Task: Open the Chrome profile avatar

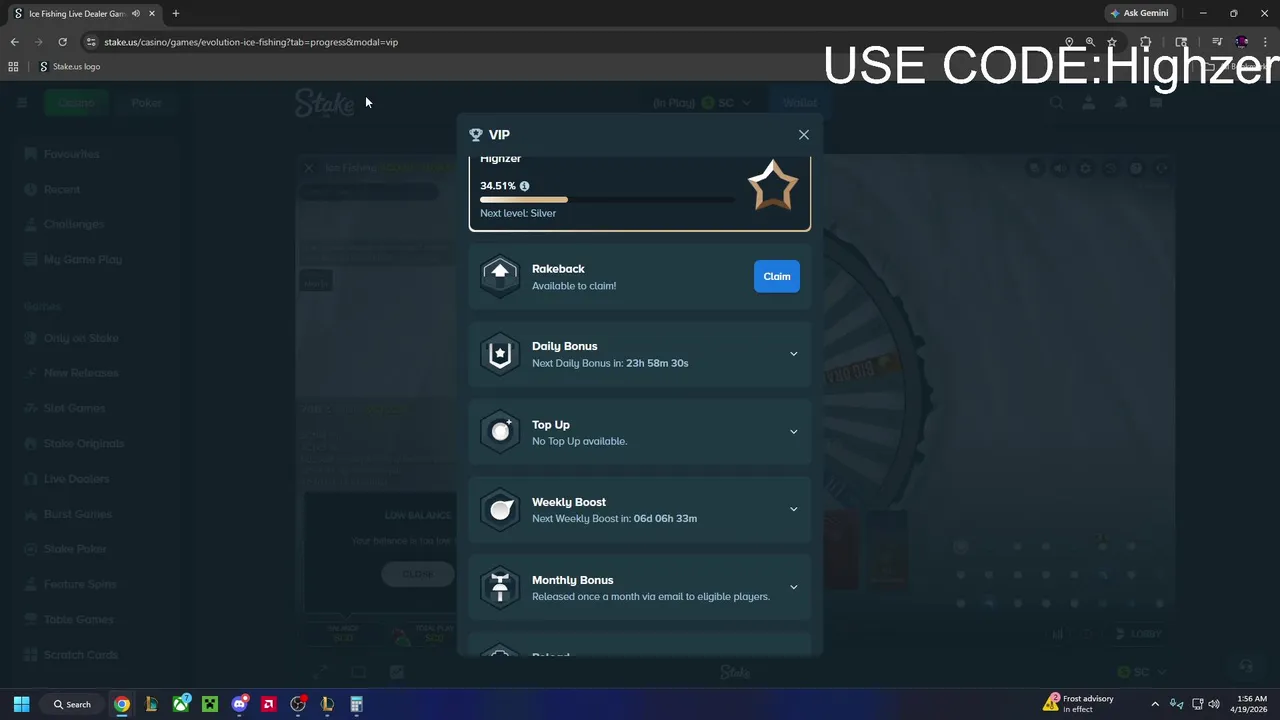Action: click(1241, 42)
